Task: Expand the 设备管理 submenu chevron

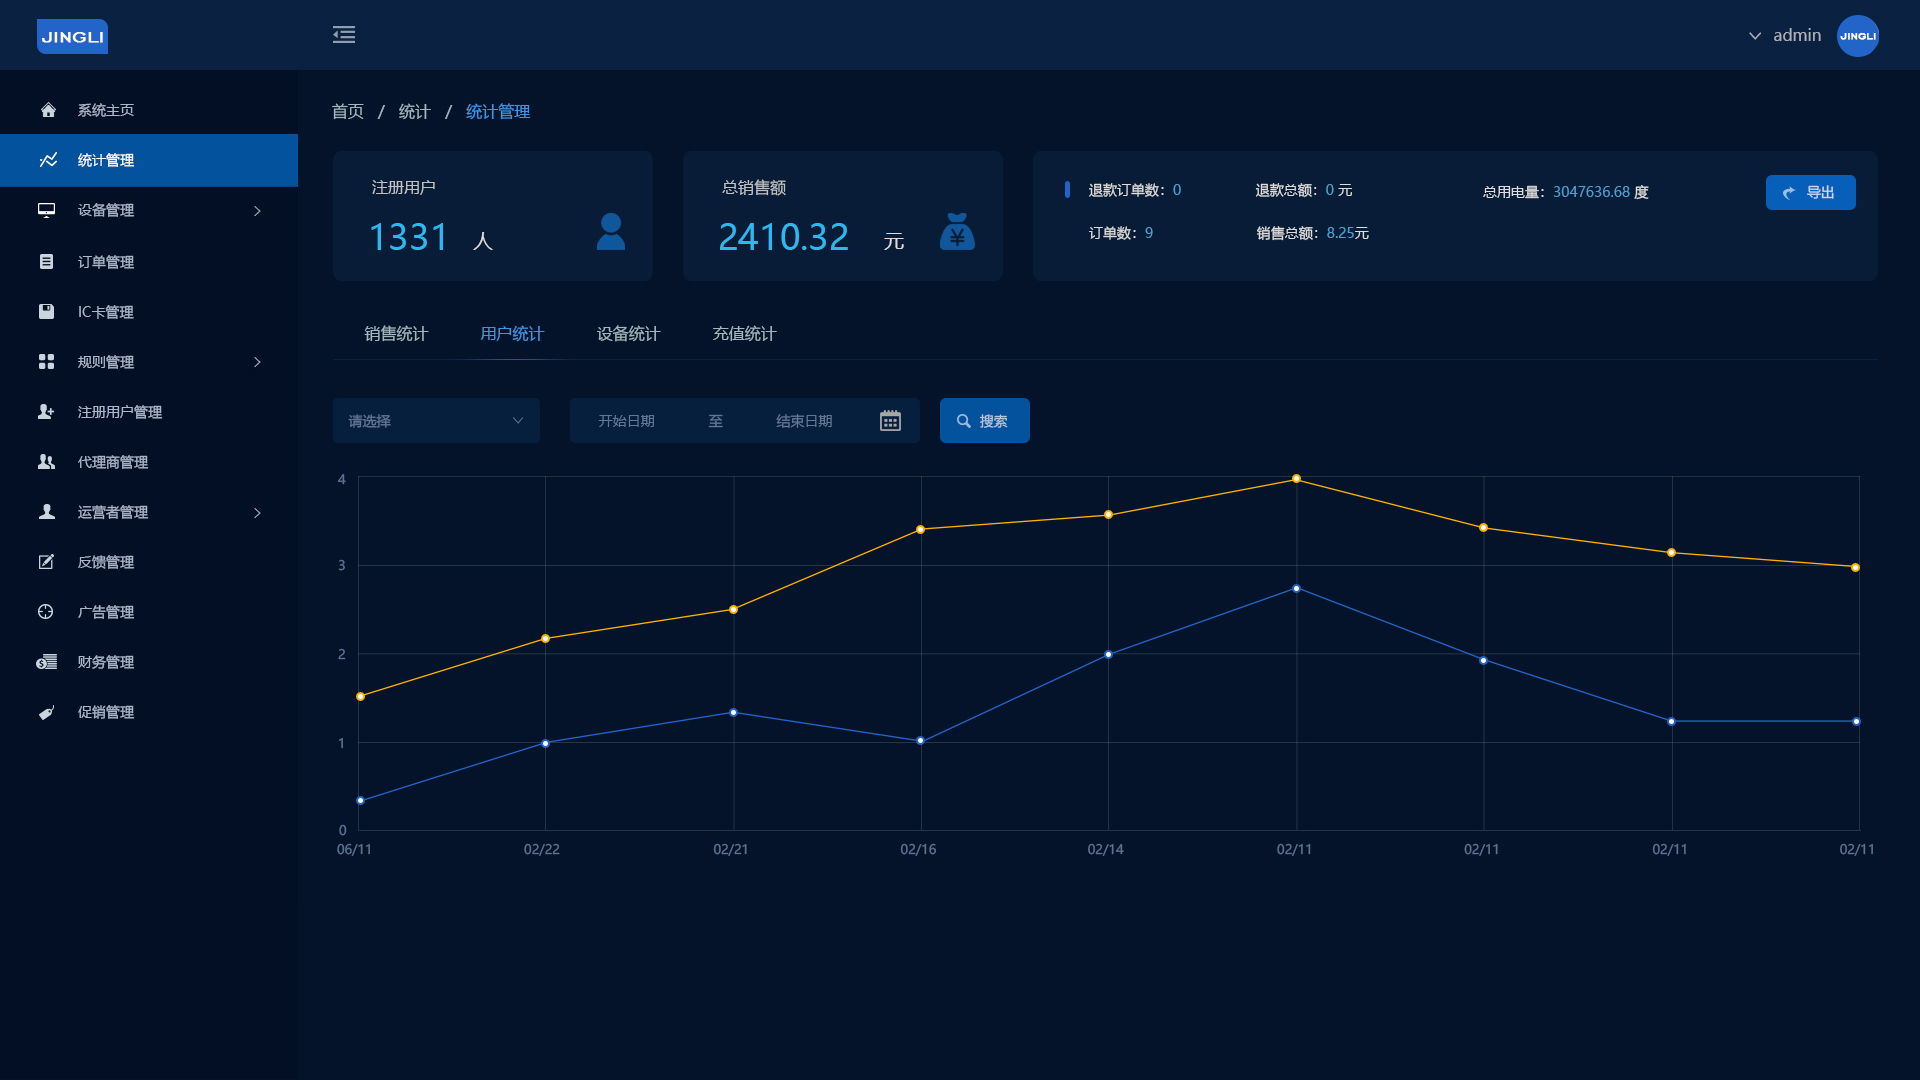Action: coord(257,211)
